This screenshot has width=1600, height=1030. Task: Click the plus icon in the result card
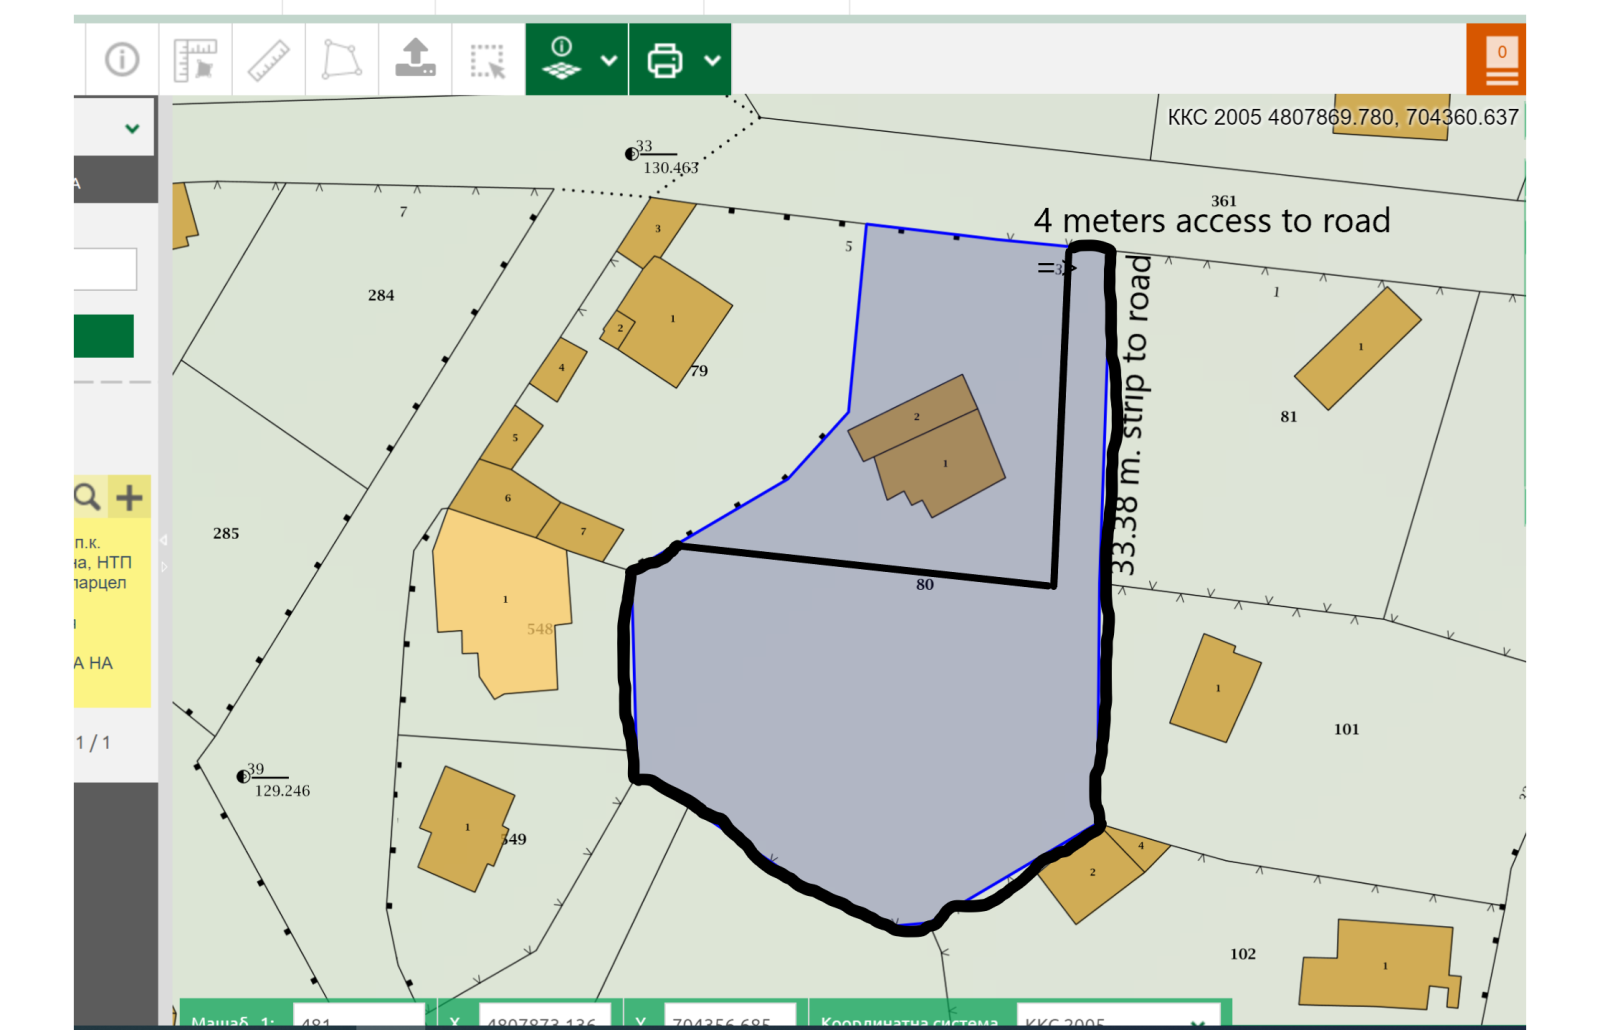[x=129, y=497]
